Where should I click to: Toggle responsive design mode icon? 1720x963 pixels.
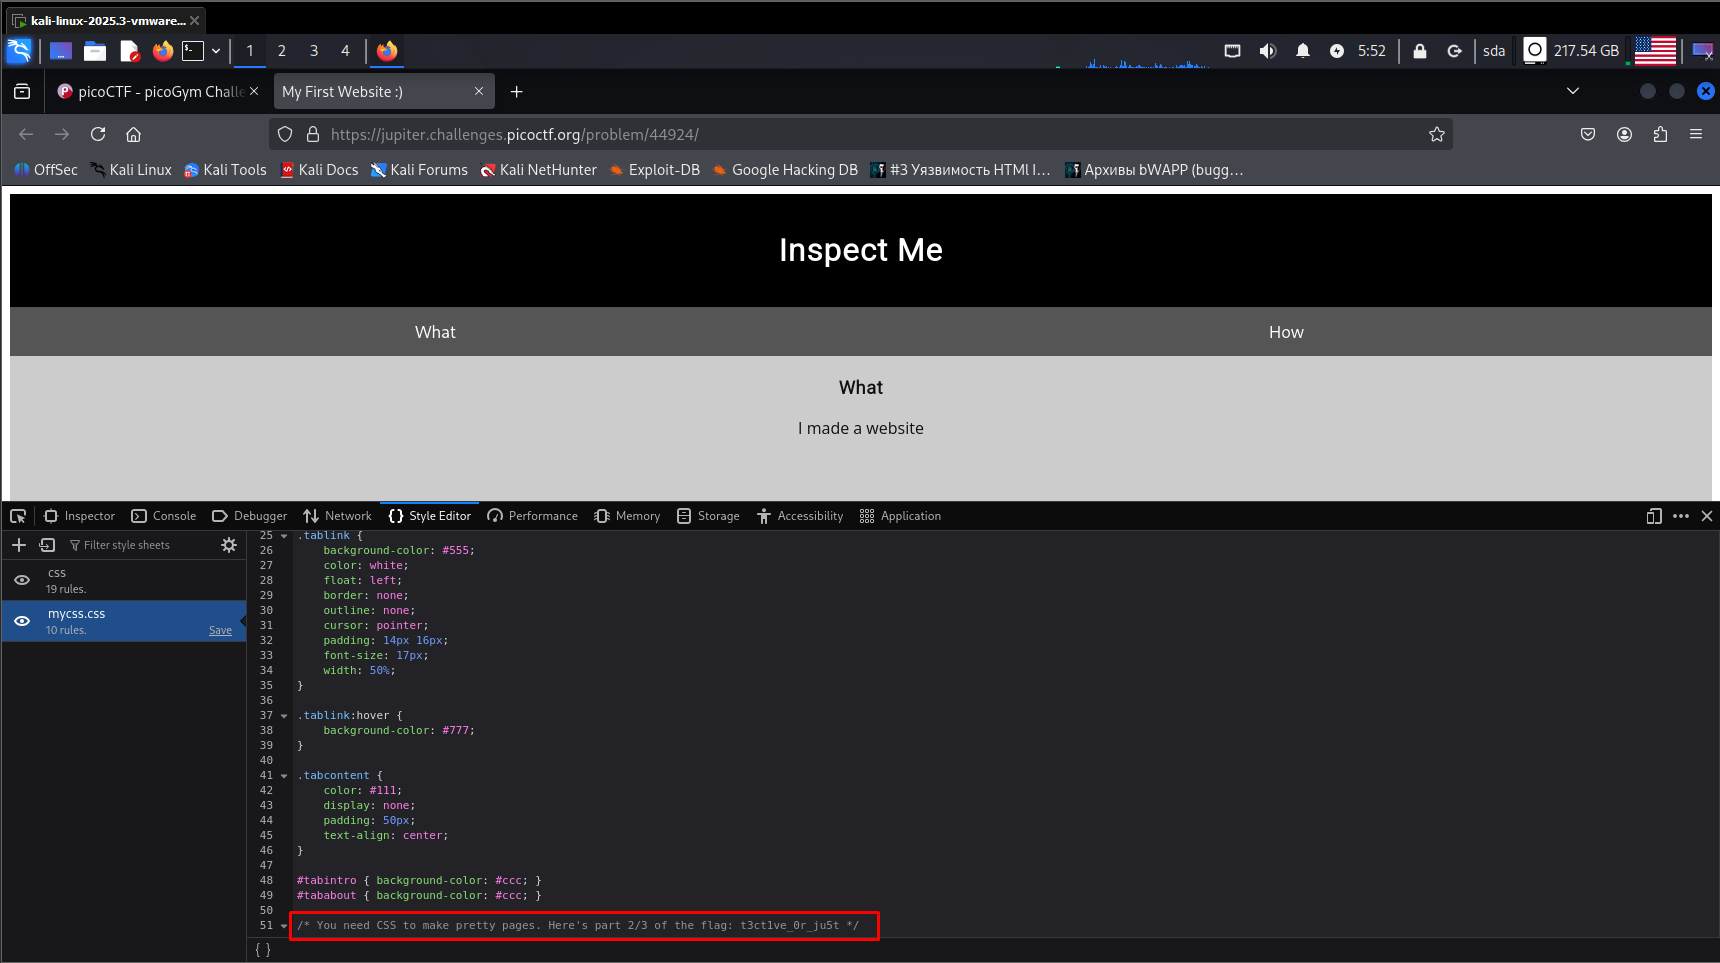[1653, 516]
